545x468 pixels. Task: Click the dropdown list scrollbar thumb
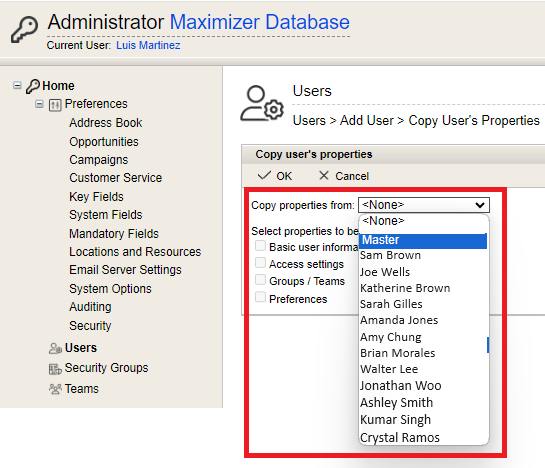point(488,345)
